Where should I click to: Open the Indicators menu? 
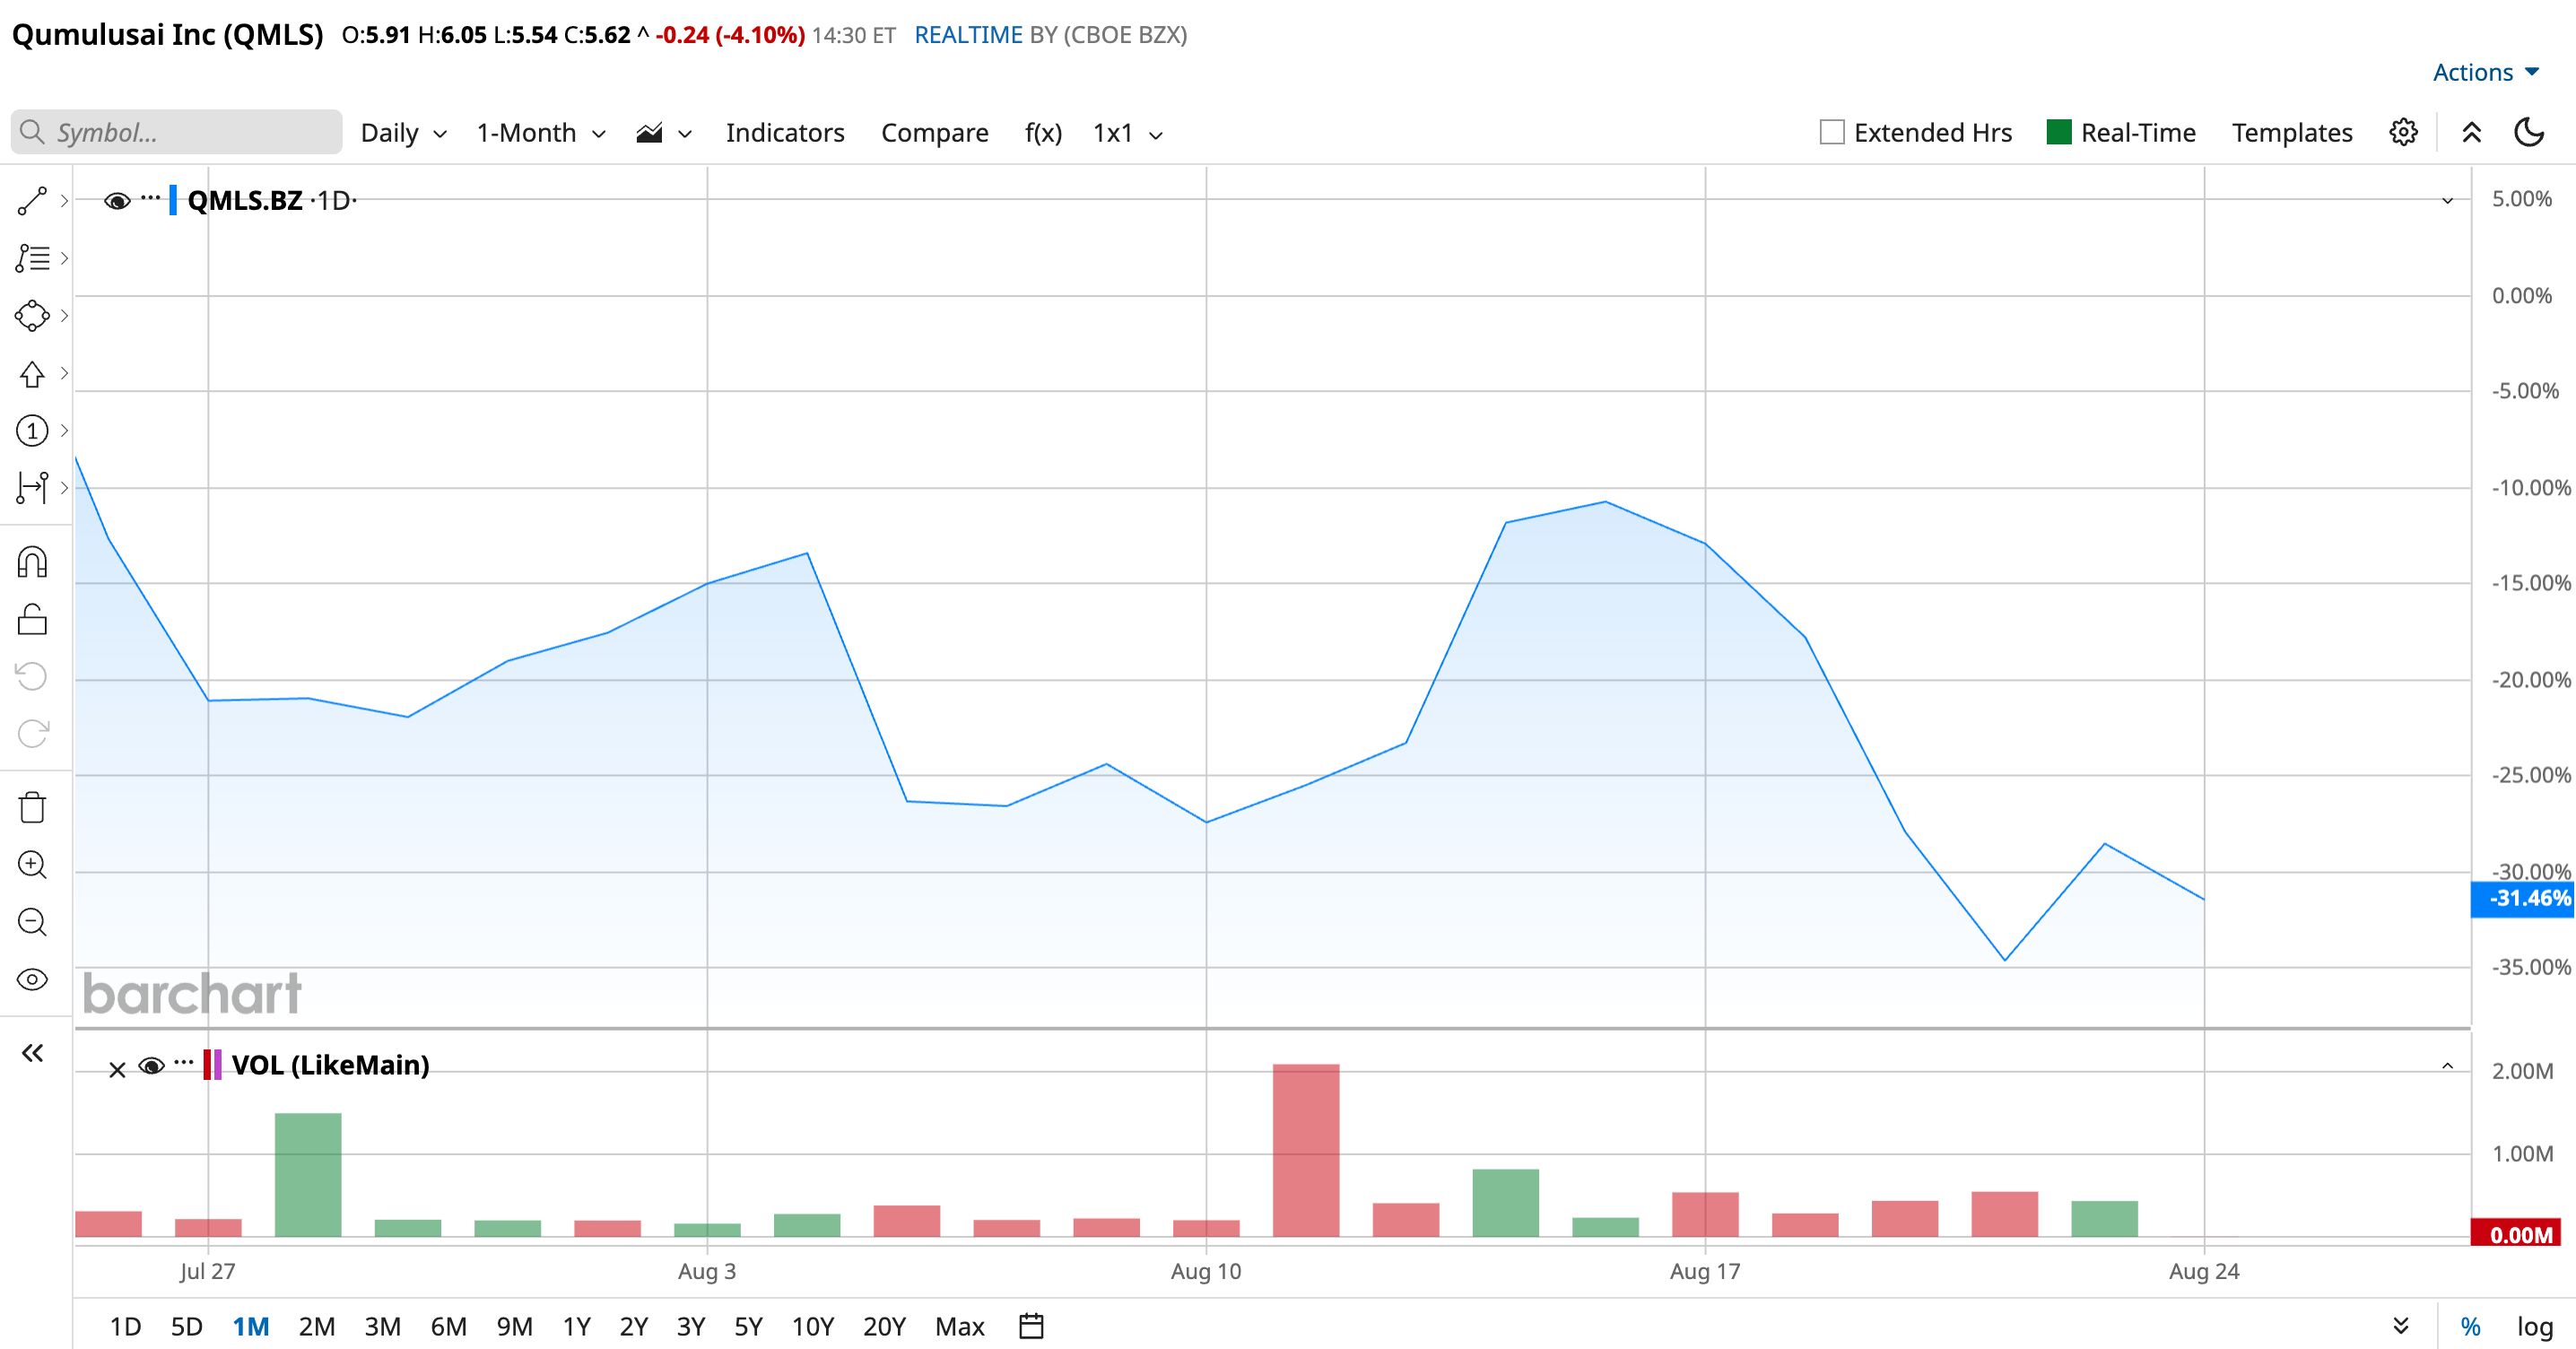785,133
